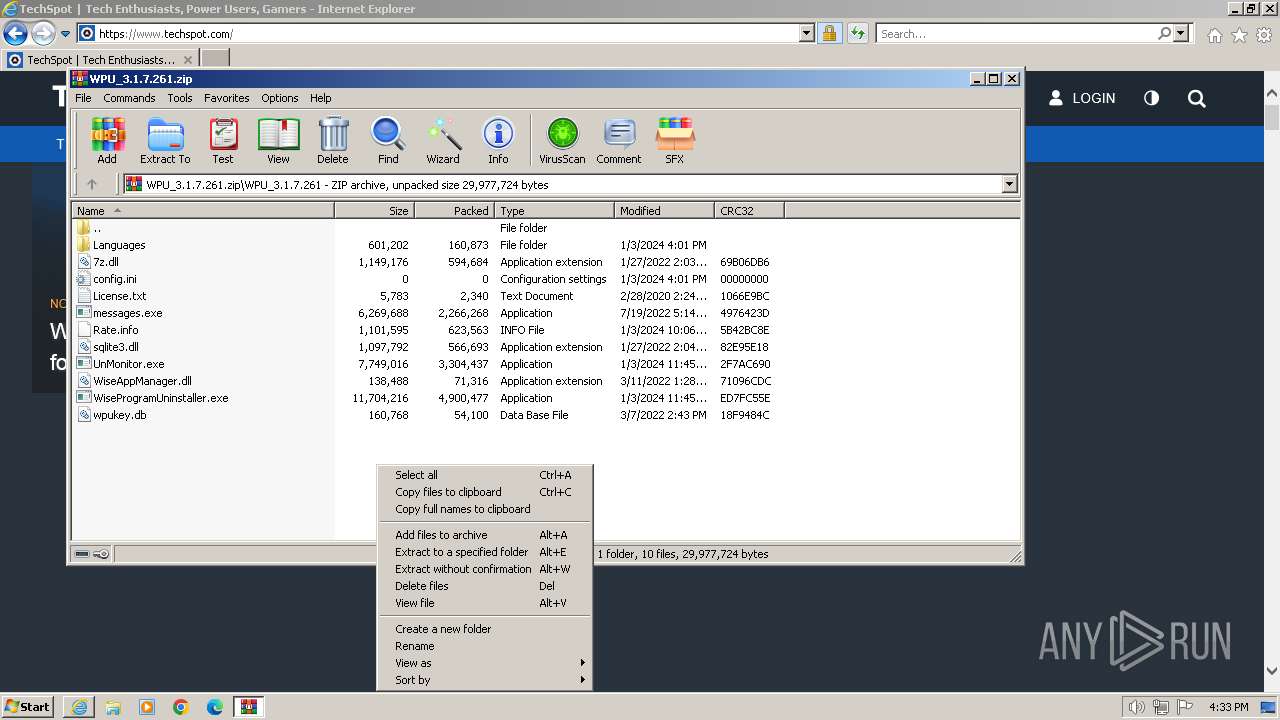Viewport: 1280px width, 720px height.
Task: Select the wpukey.db file
Action: 119,415
